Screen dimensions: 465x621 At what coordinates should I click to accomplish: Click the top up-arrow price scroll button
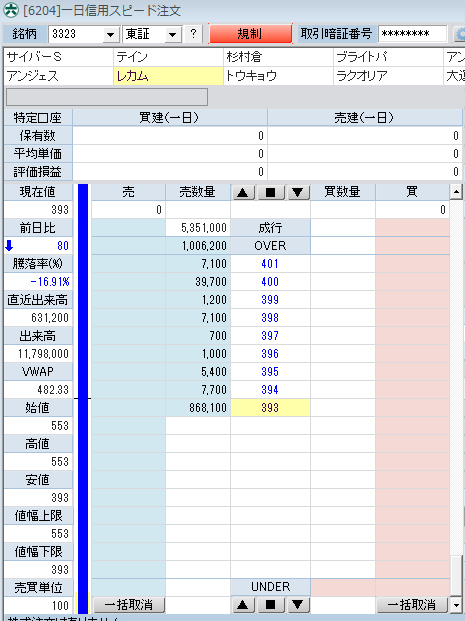tap(243, 192)
